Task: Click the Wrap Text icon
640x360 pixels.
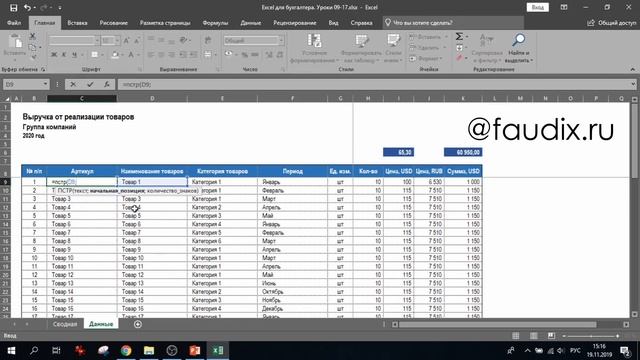Action: coord(208,40)
